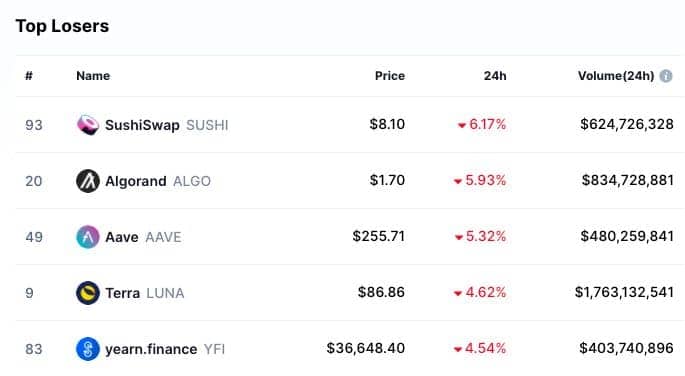This screenshot has height=376, width=685.
Task: Sort table by Volume(24h) column header
Action: tap(616, 76)
